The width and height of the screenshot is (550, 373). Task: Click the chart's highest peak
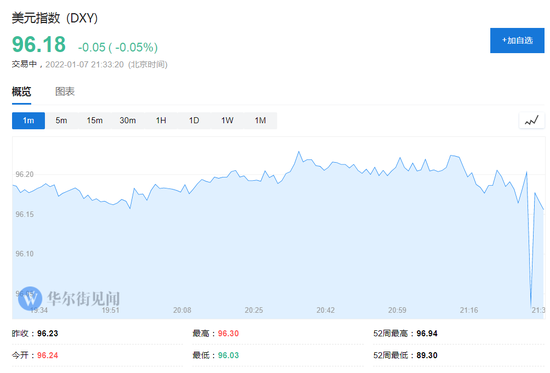pyautogui.click(x=299, y=152)
